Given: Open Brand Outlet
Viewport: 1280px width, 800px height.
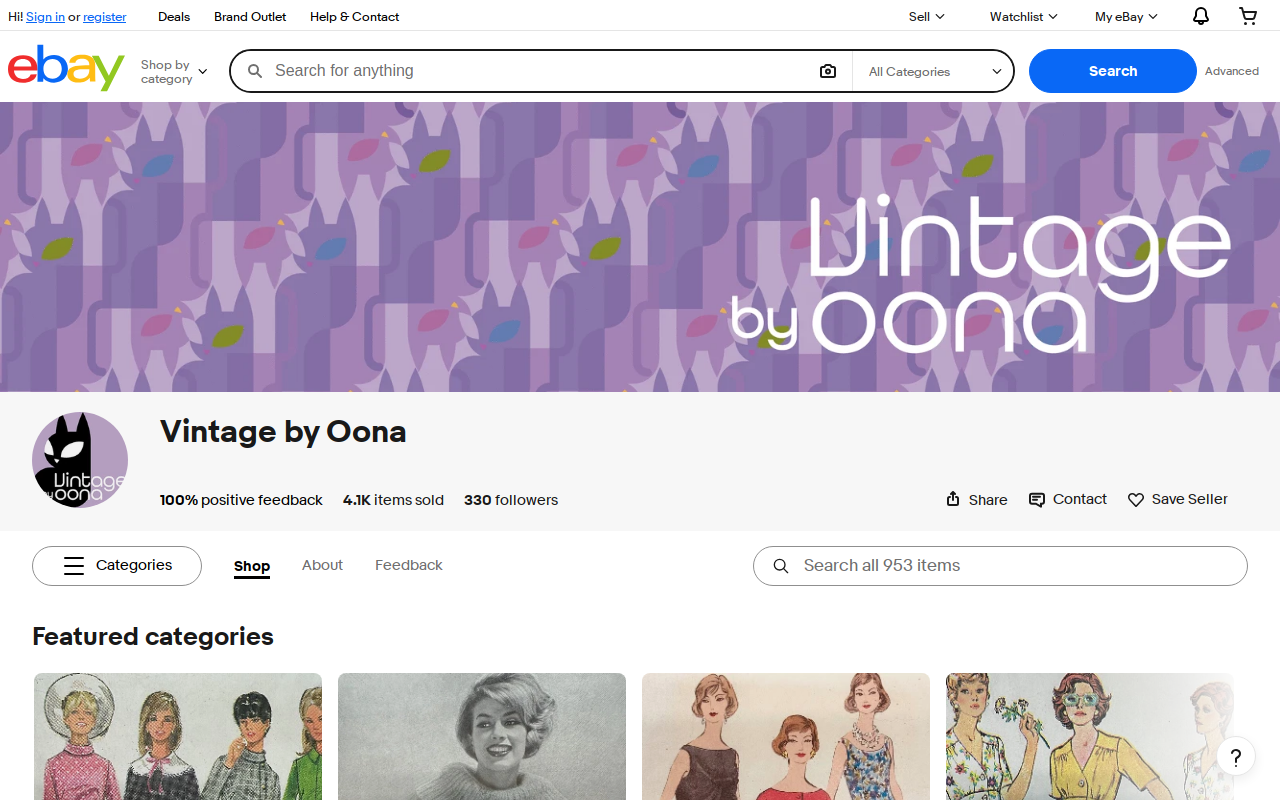Looking at the screenshot, I should (250, 16).
